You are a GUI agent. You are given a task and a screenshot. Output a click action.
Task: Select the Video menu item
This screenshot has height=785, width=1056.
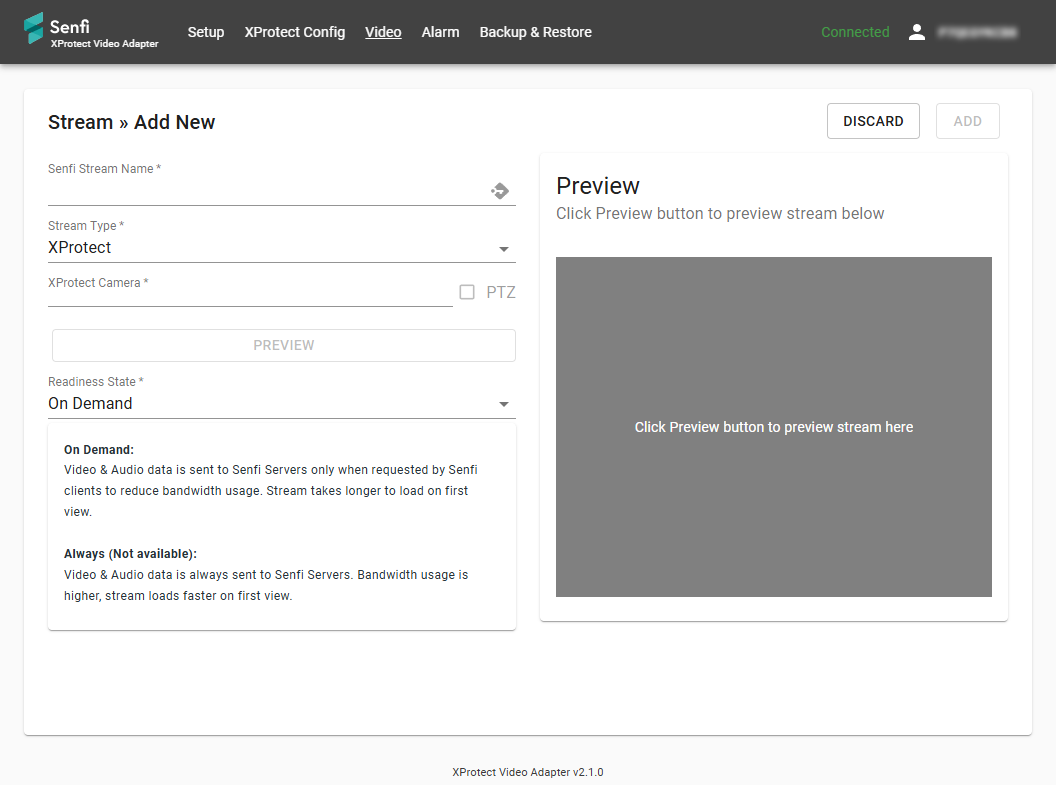coord(383,32)
